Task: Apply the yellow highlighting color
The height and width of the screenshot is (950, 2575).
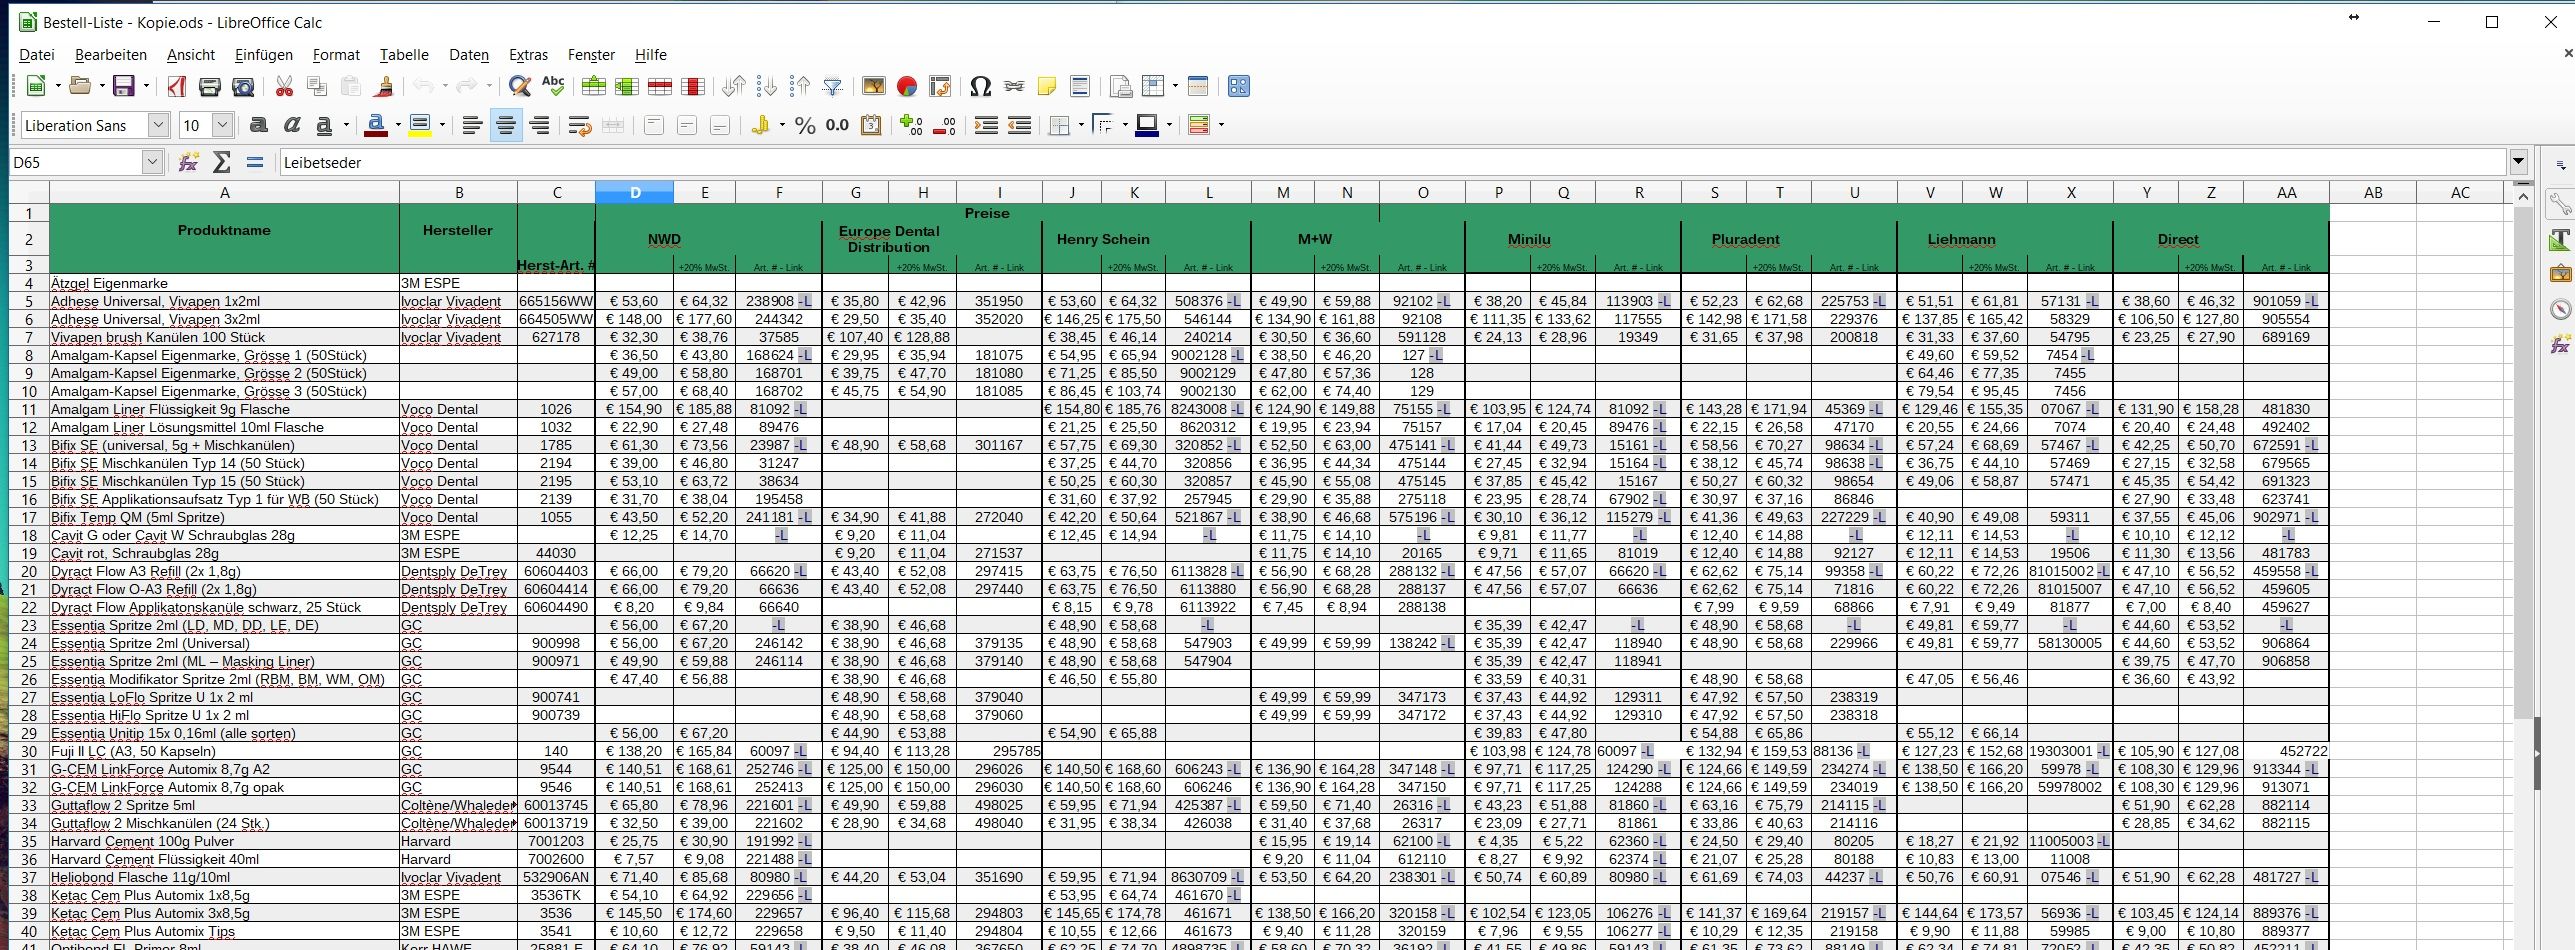Action: click(x=420, y=126)
